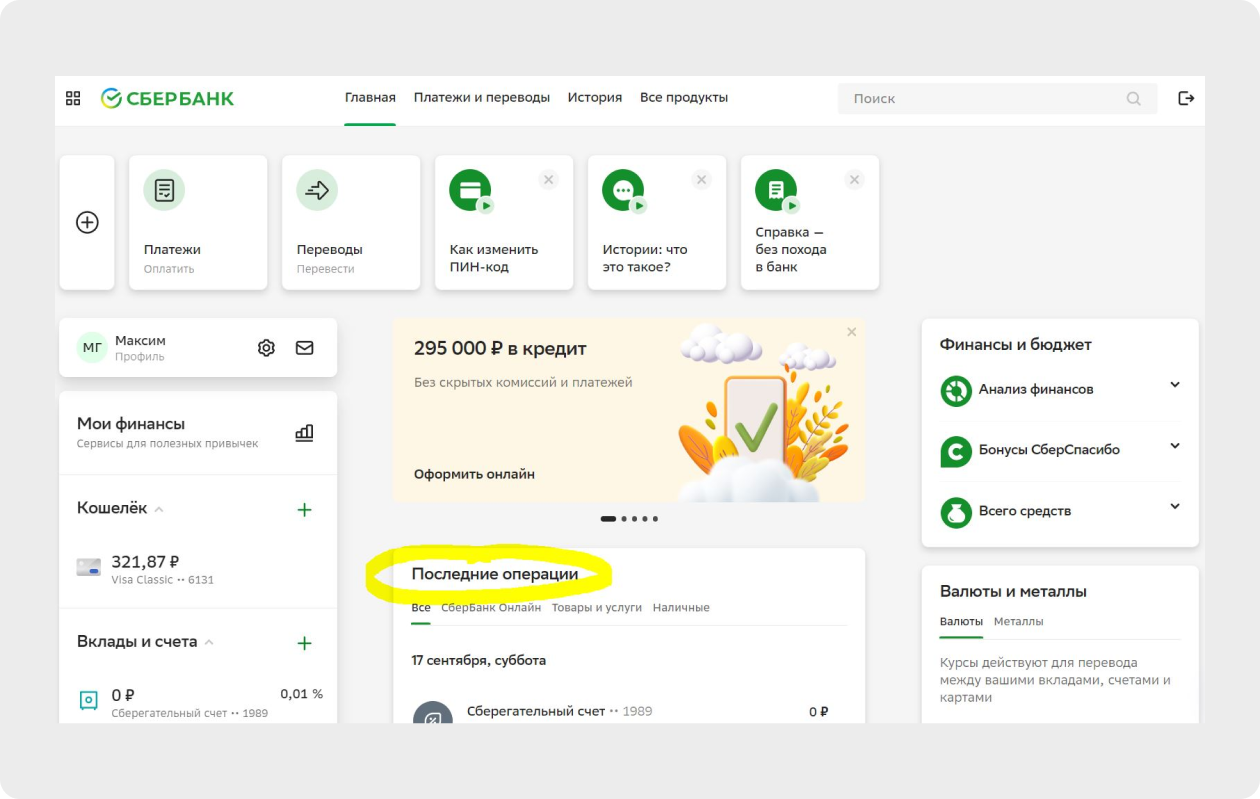The image size is (1260, 799).
Task: Filter operations by Товары и услуги
Action: tap(597, 608)
